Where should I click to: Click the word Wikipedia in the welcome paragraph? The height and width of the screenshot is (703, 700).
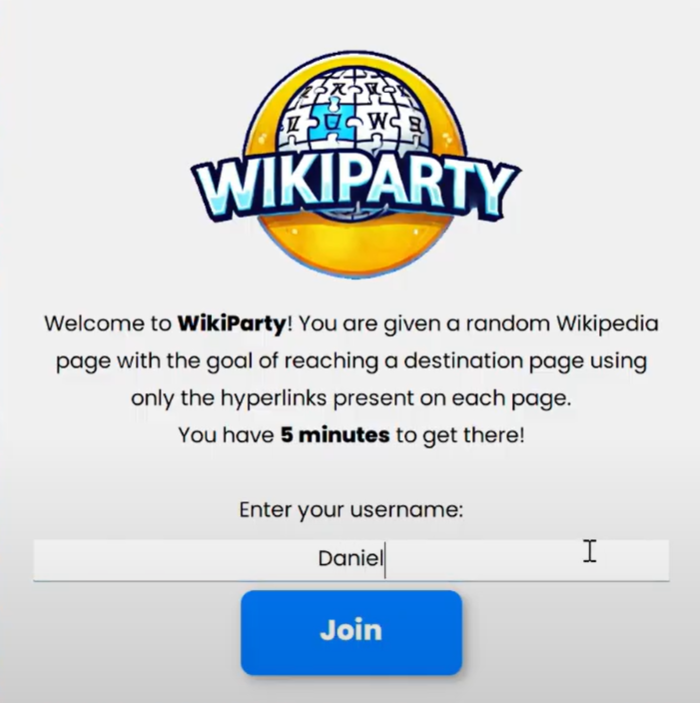[607, 323]
